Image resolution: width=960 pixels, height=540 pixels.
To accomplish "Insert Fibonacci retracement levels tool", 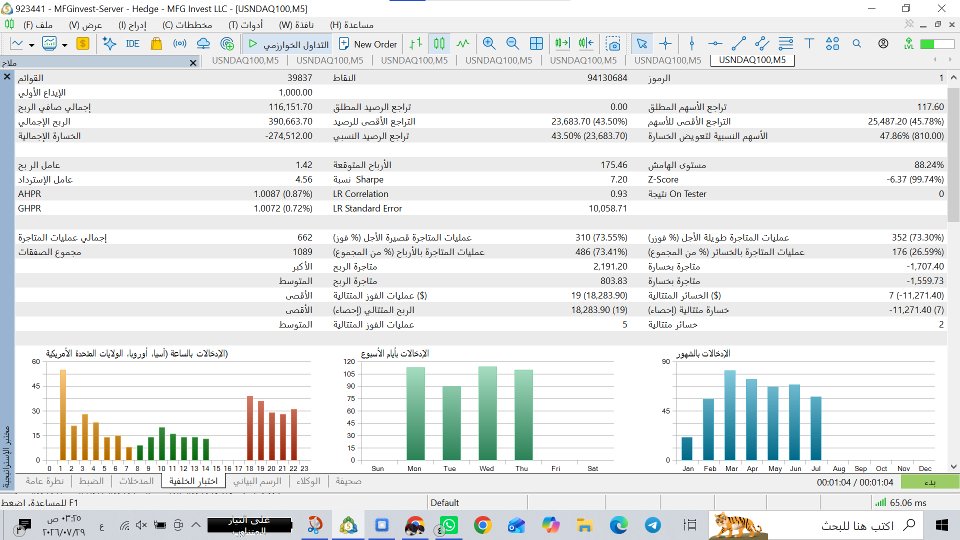I will pos(786,43).
